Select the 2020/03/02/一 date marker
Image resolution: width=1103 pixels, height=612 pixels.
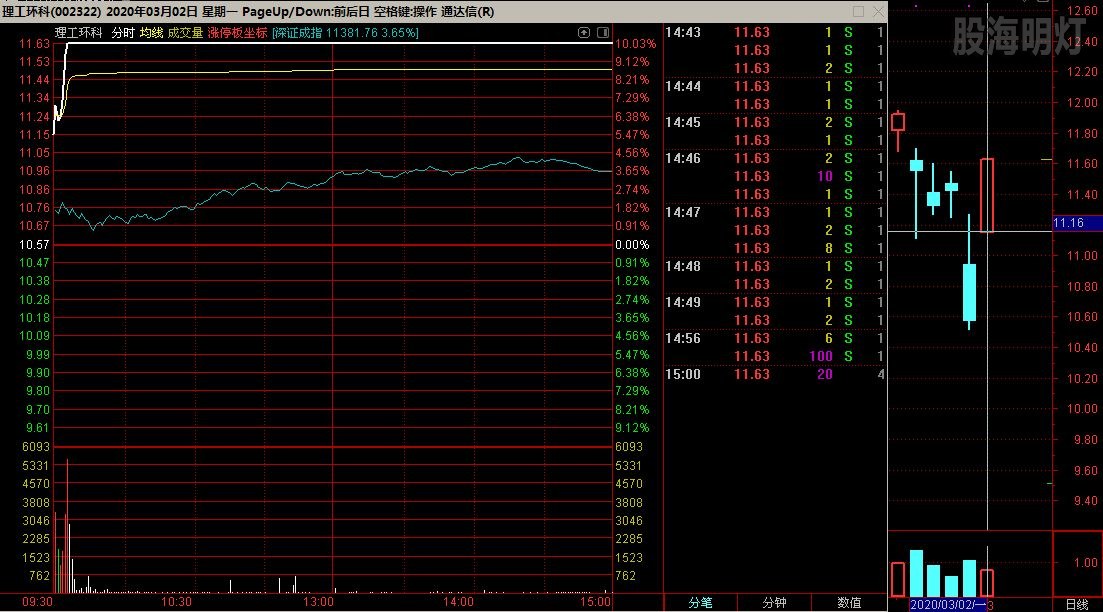(x=948, y=605)
